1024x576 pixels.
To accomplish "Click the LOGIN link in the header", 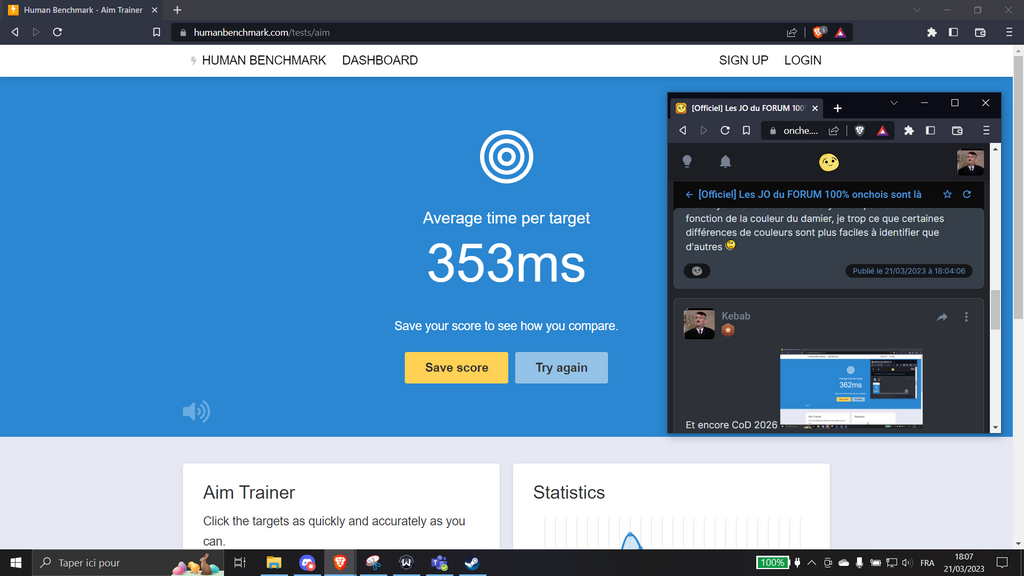I will pos(802,60).
